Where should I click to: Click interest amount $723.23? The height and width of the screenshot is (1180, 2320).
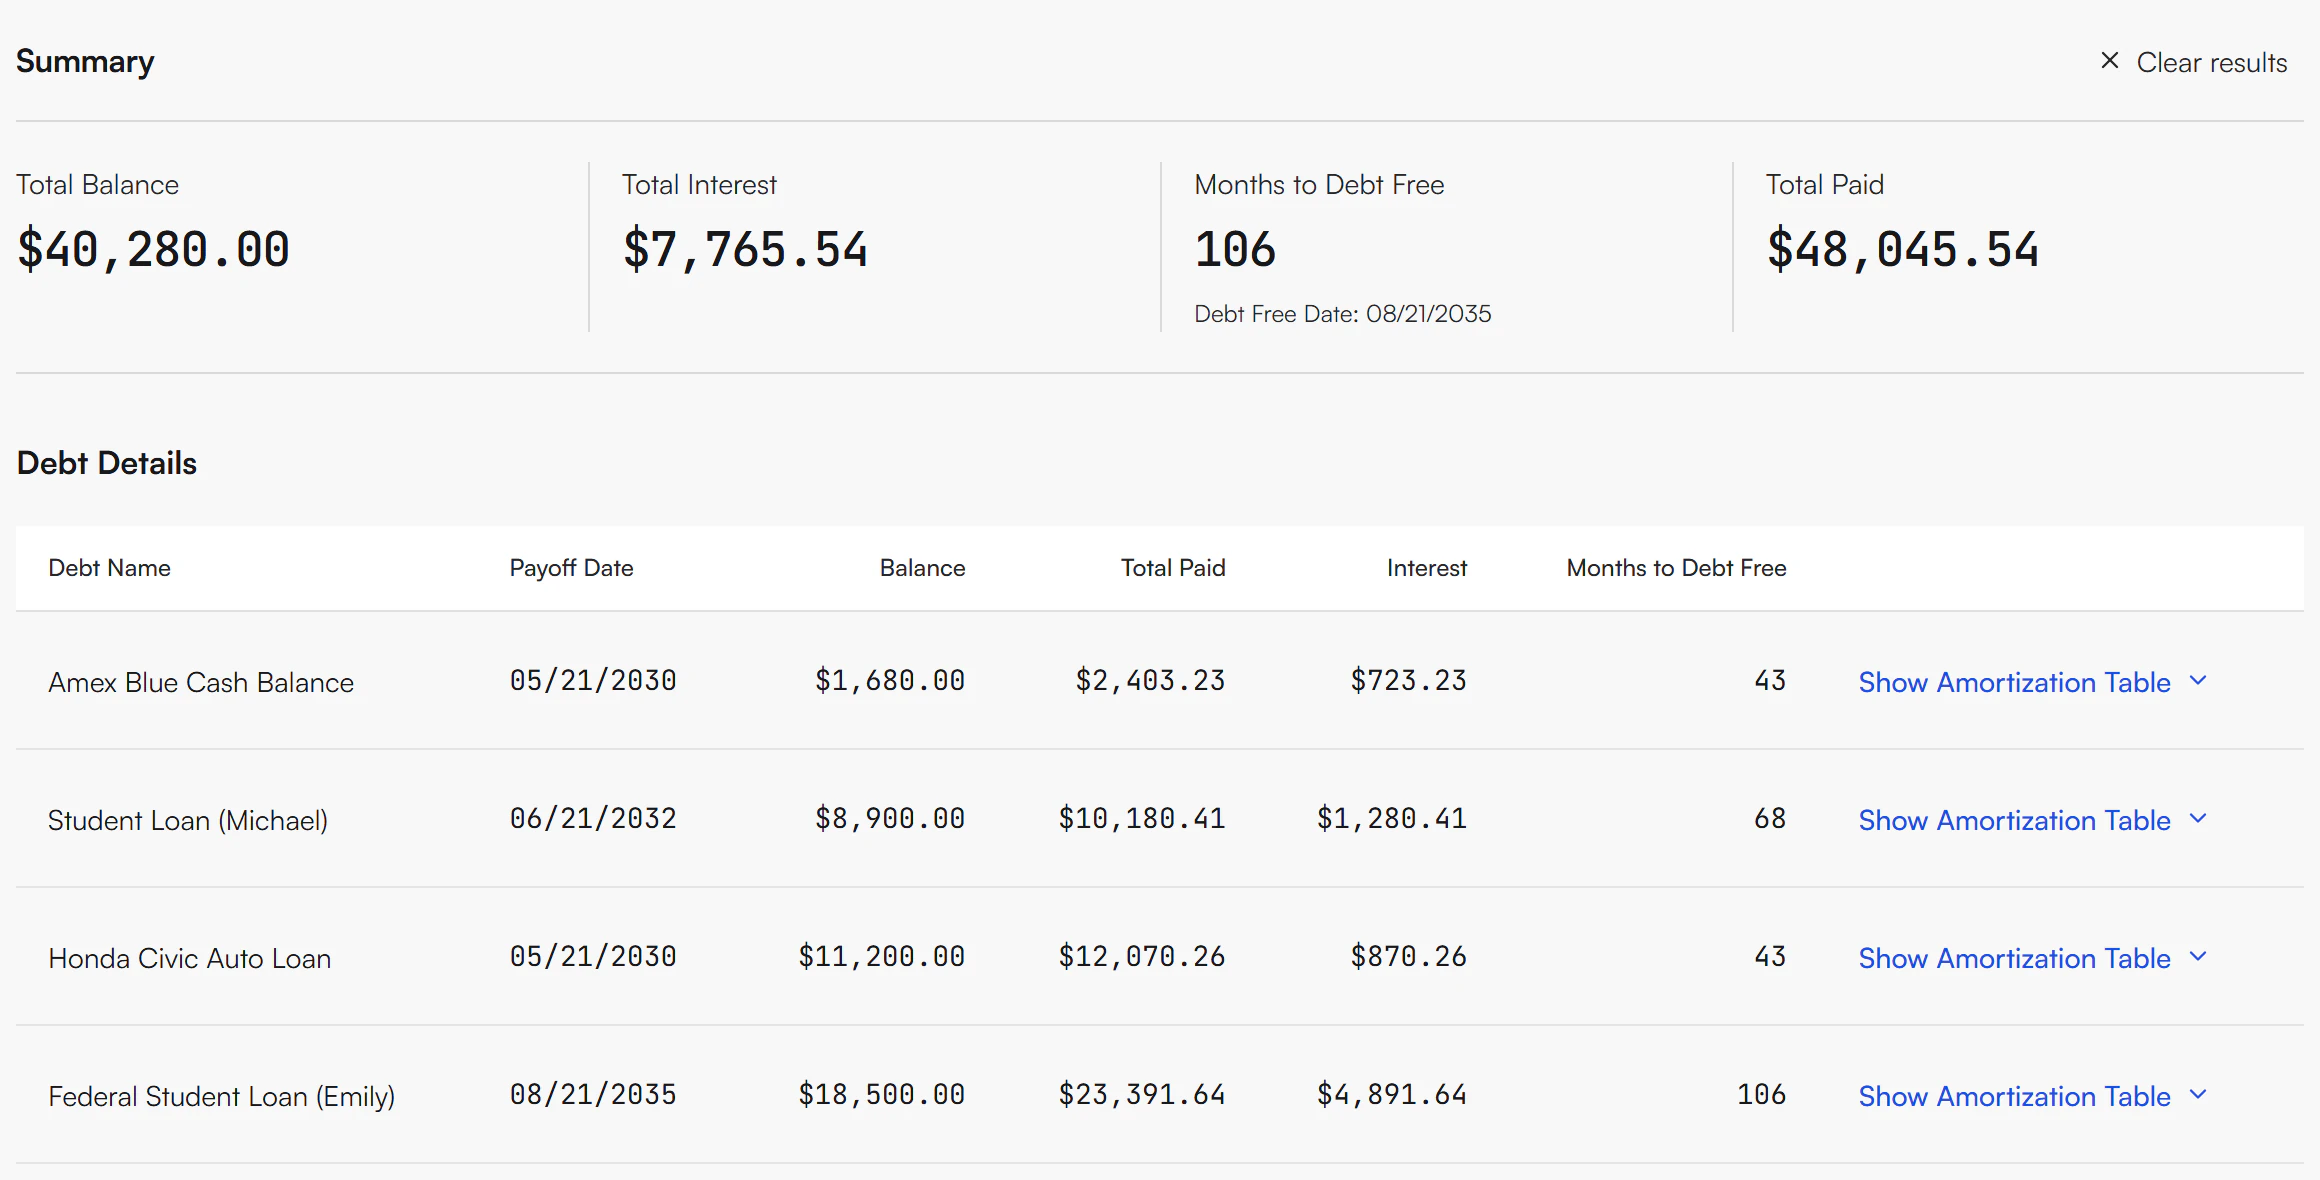1409,681
